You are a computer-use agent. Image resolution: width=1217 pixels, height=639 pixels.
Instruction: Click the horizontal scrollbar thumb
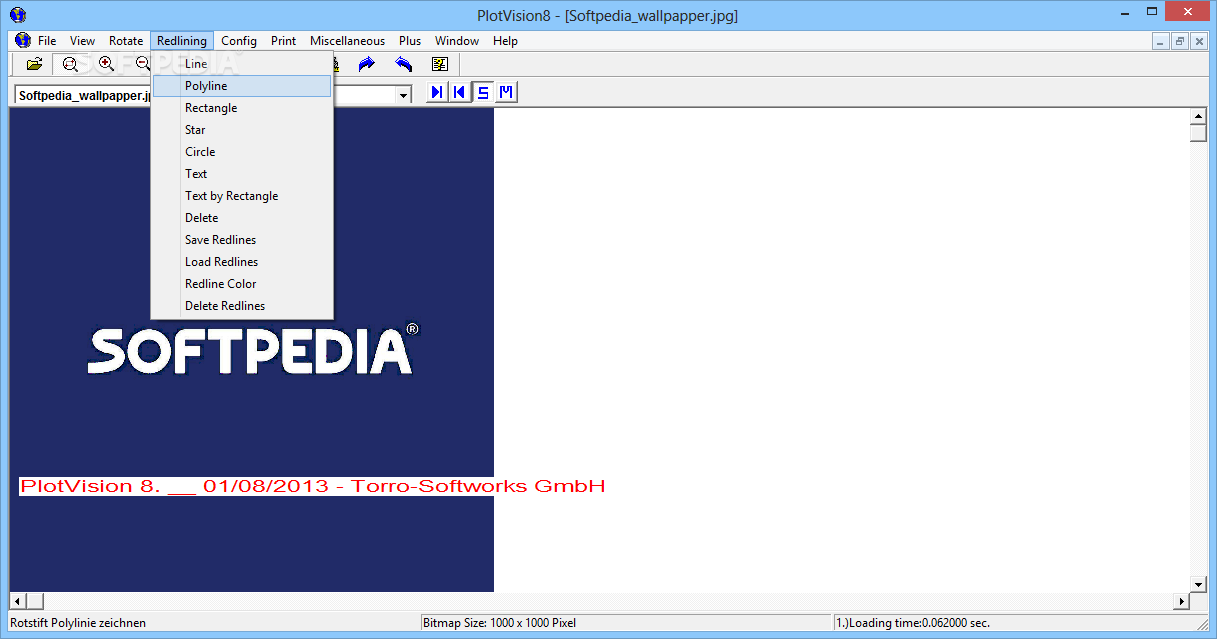35,601
